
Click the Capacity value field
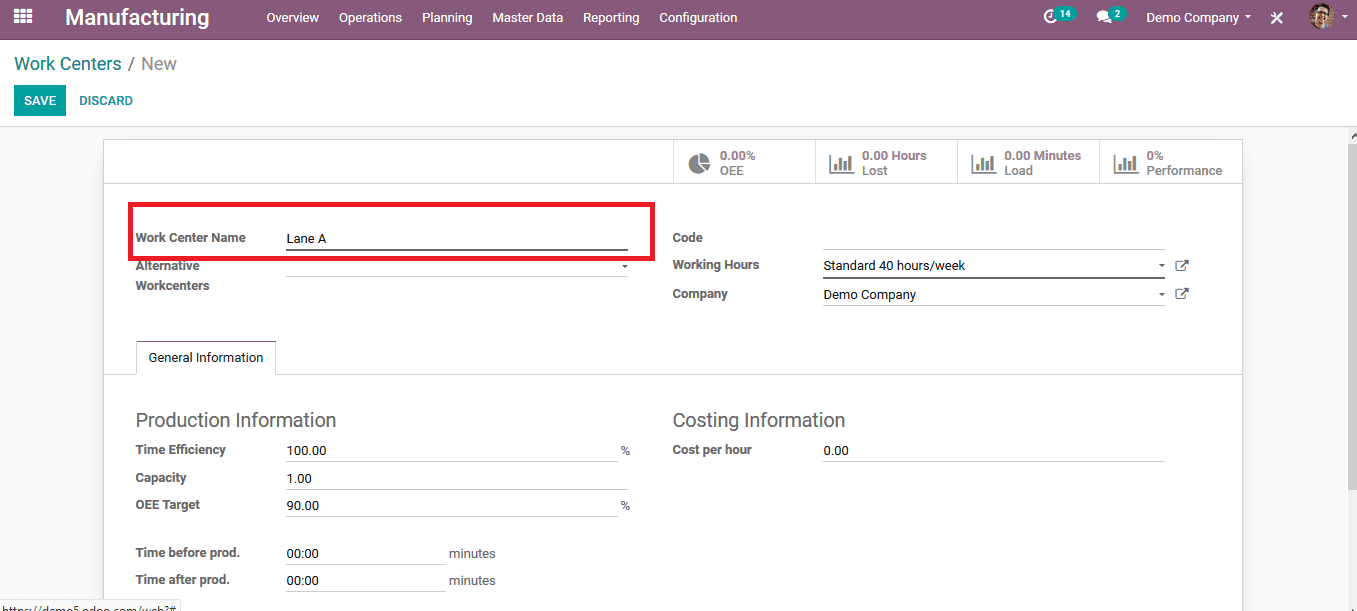pos(456,478)
